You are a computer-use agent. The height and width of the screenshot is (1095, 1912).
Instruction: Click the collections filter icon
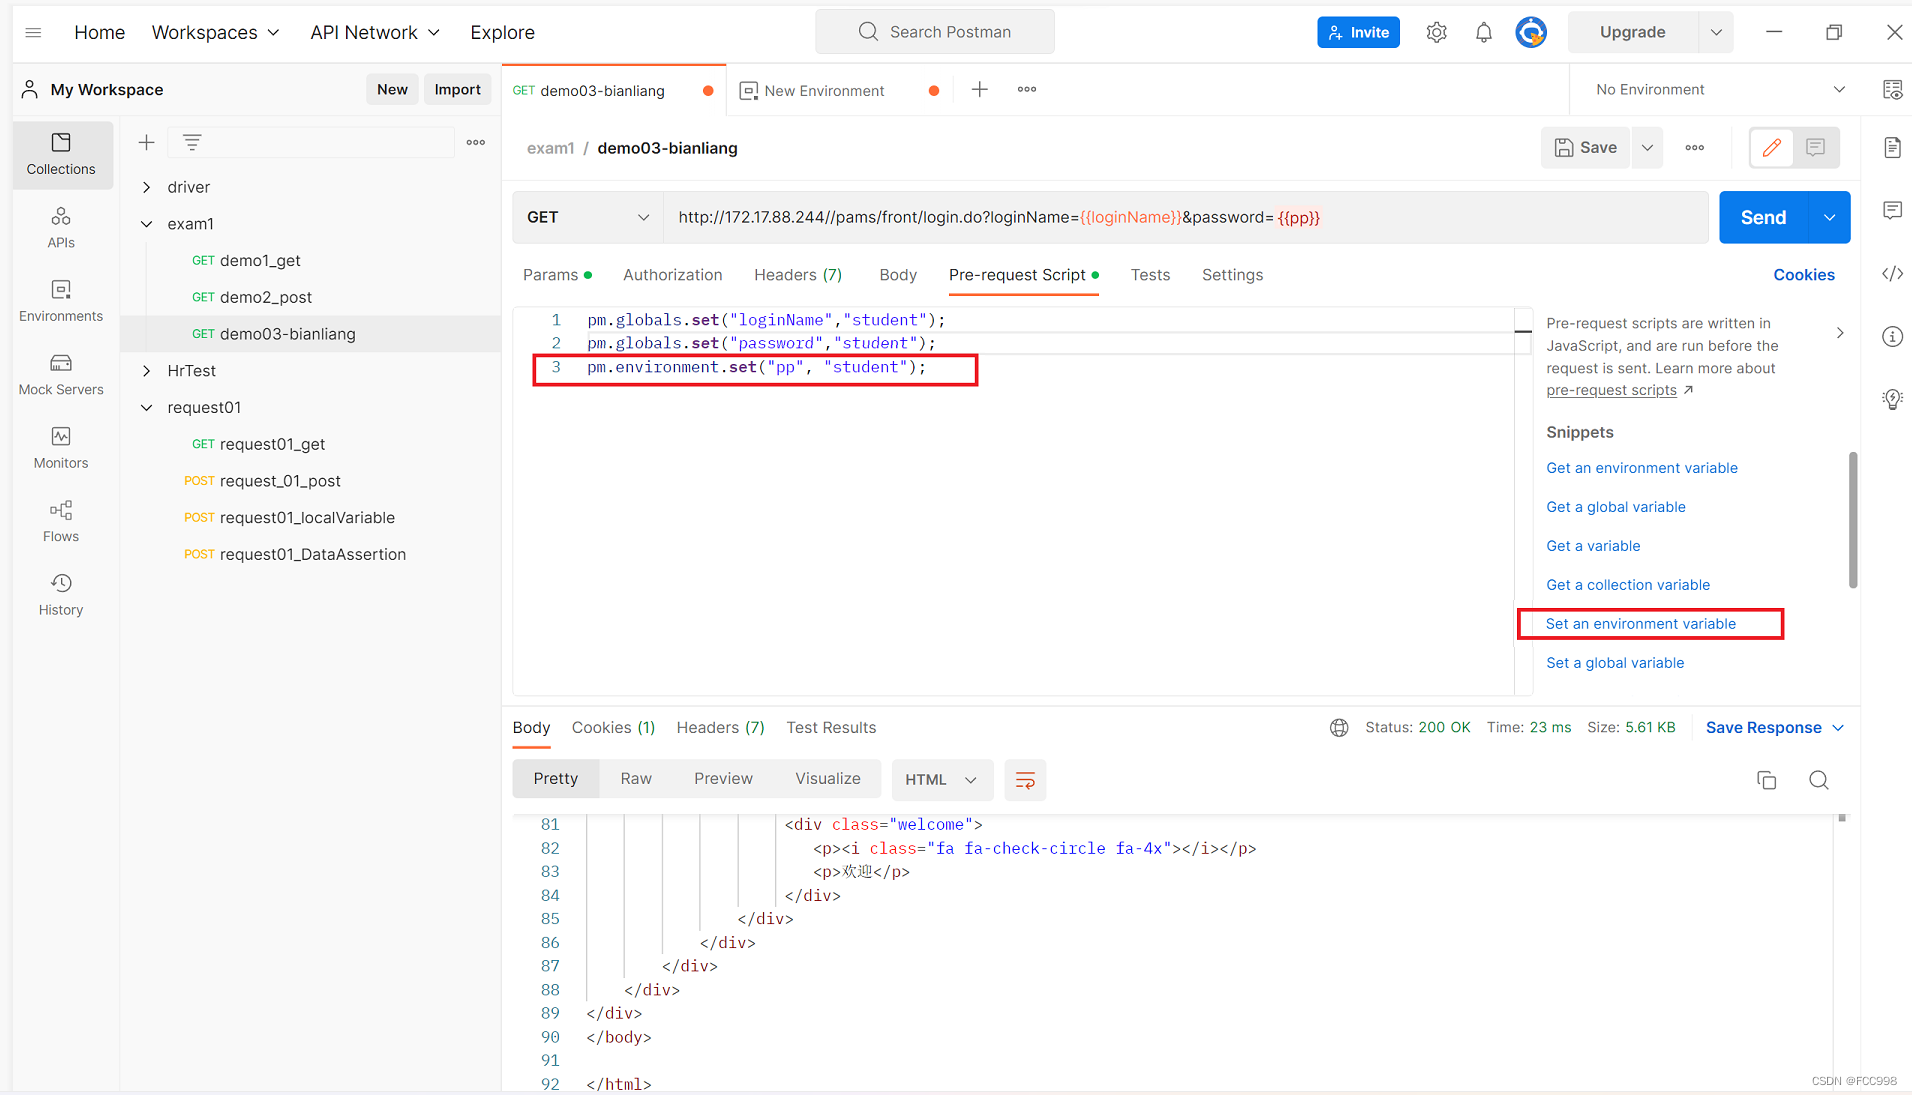[x=192, y=142]
